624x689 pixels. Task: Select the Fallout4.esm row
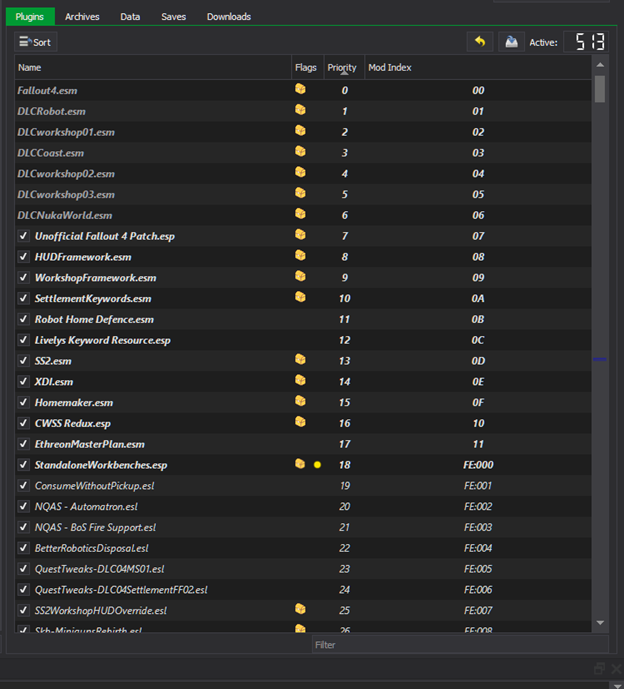coord(303,90)
